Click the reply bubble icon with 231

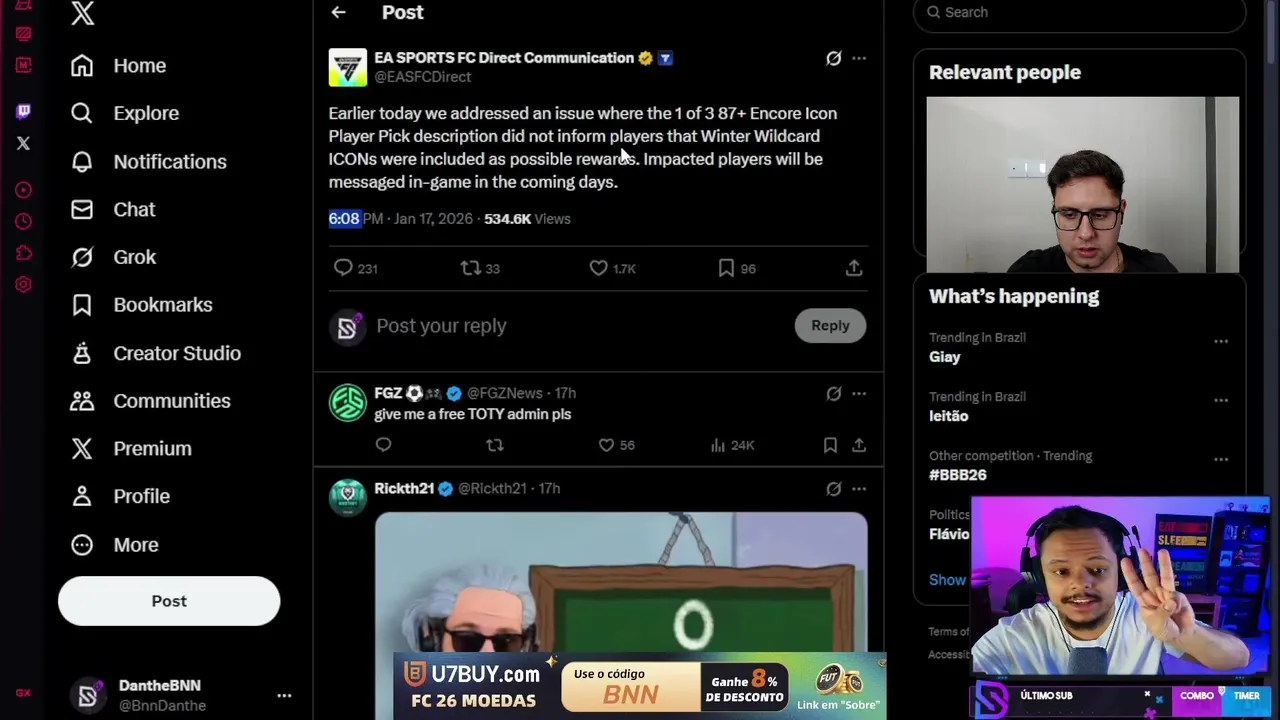pos(343,268)
